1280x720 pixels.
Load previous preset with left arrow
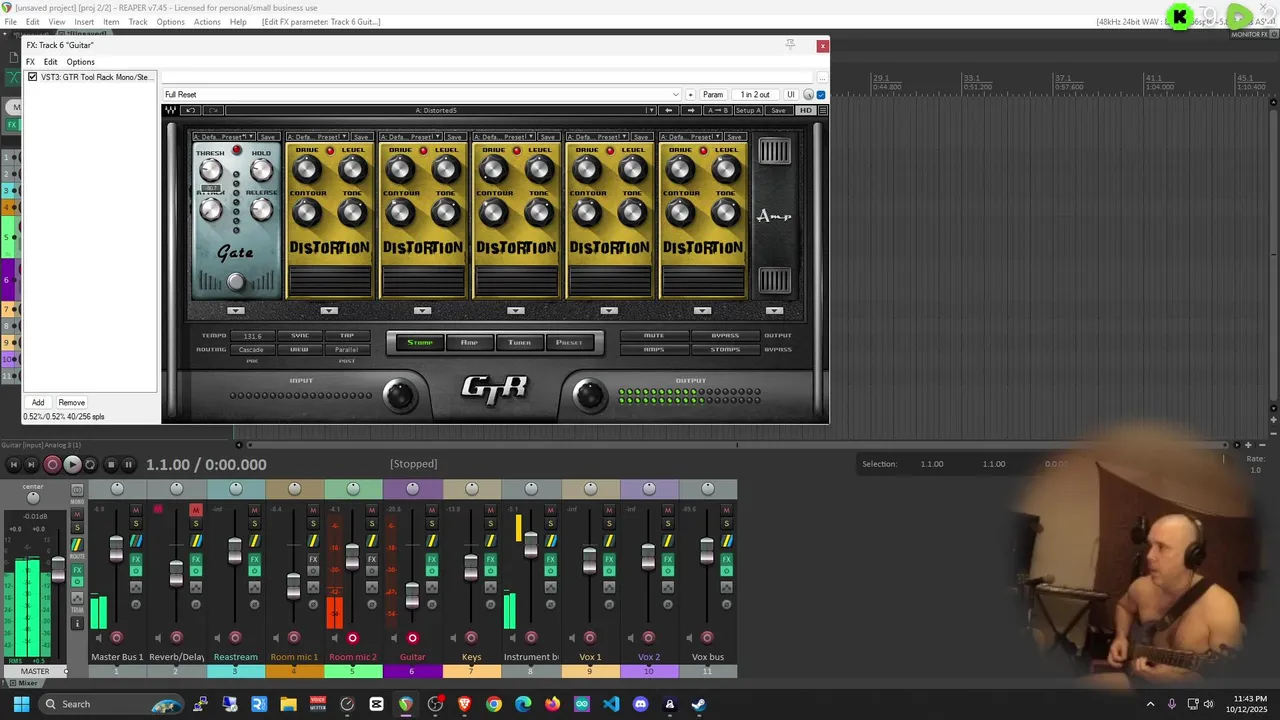point(669,110)
